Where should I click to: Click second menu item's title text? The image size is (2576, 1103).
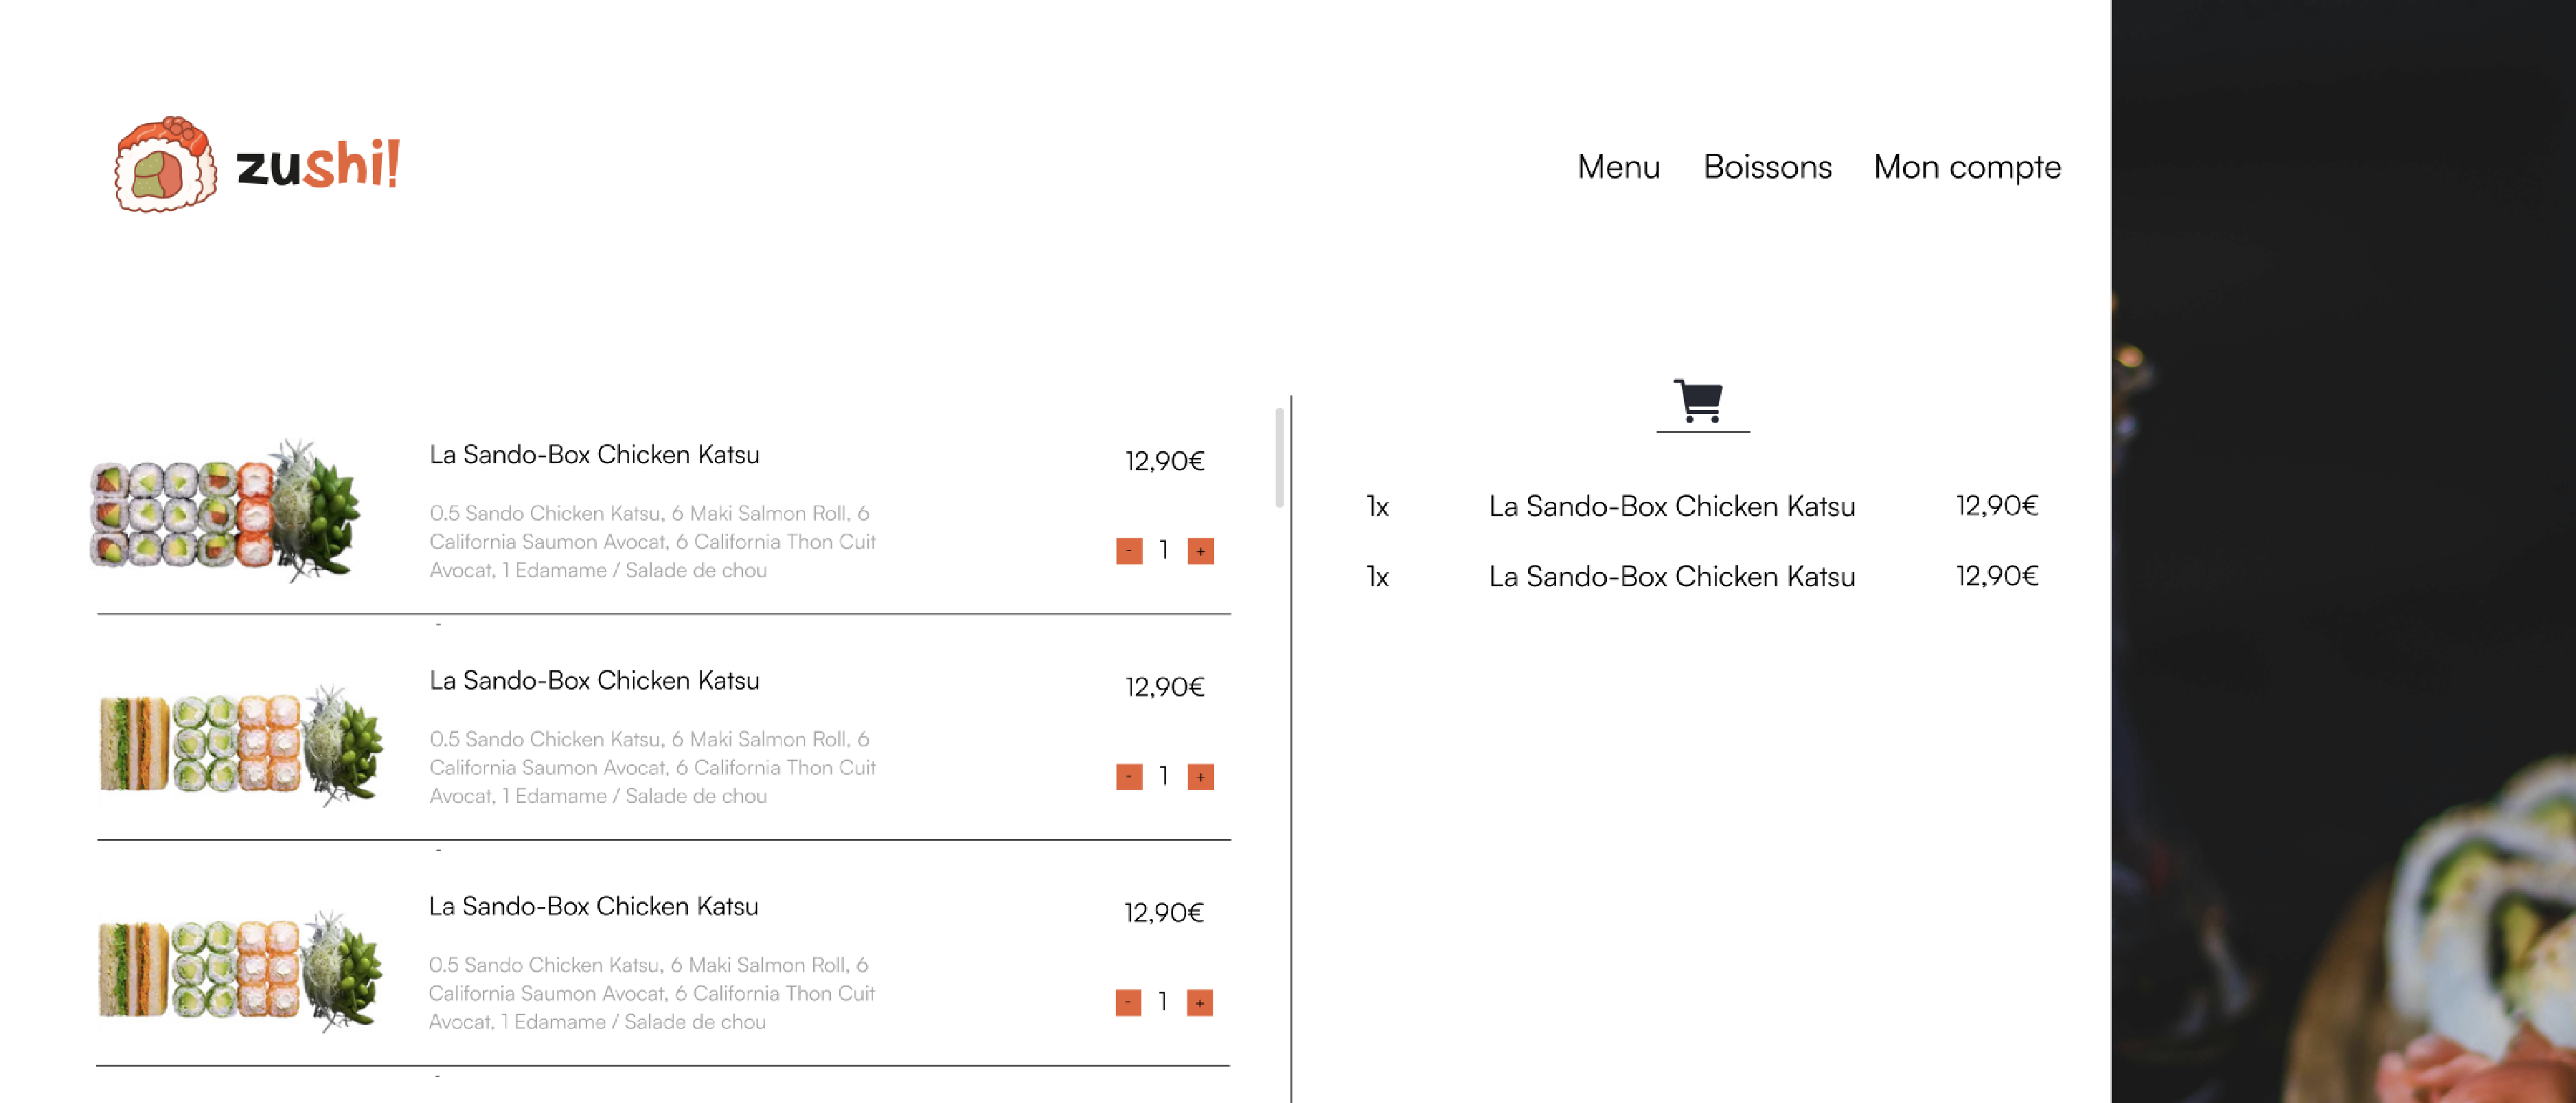coord(594,681)
